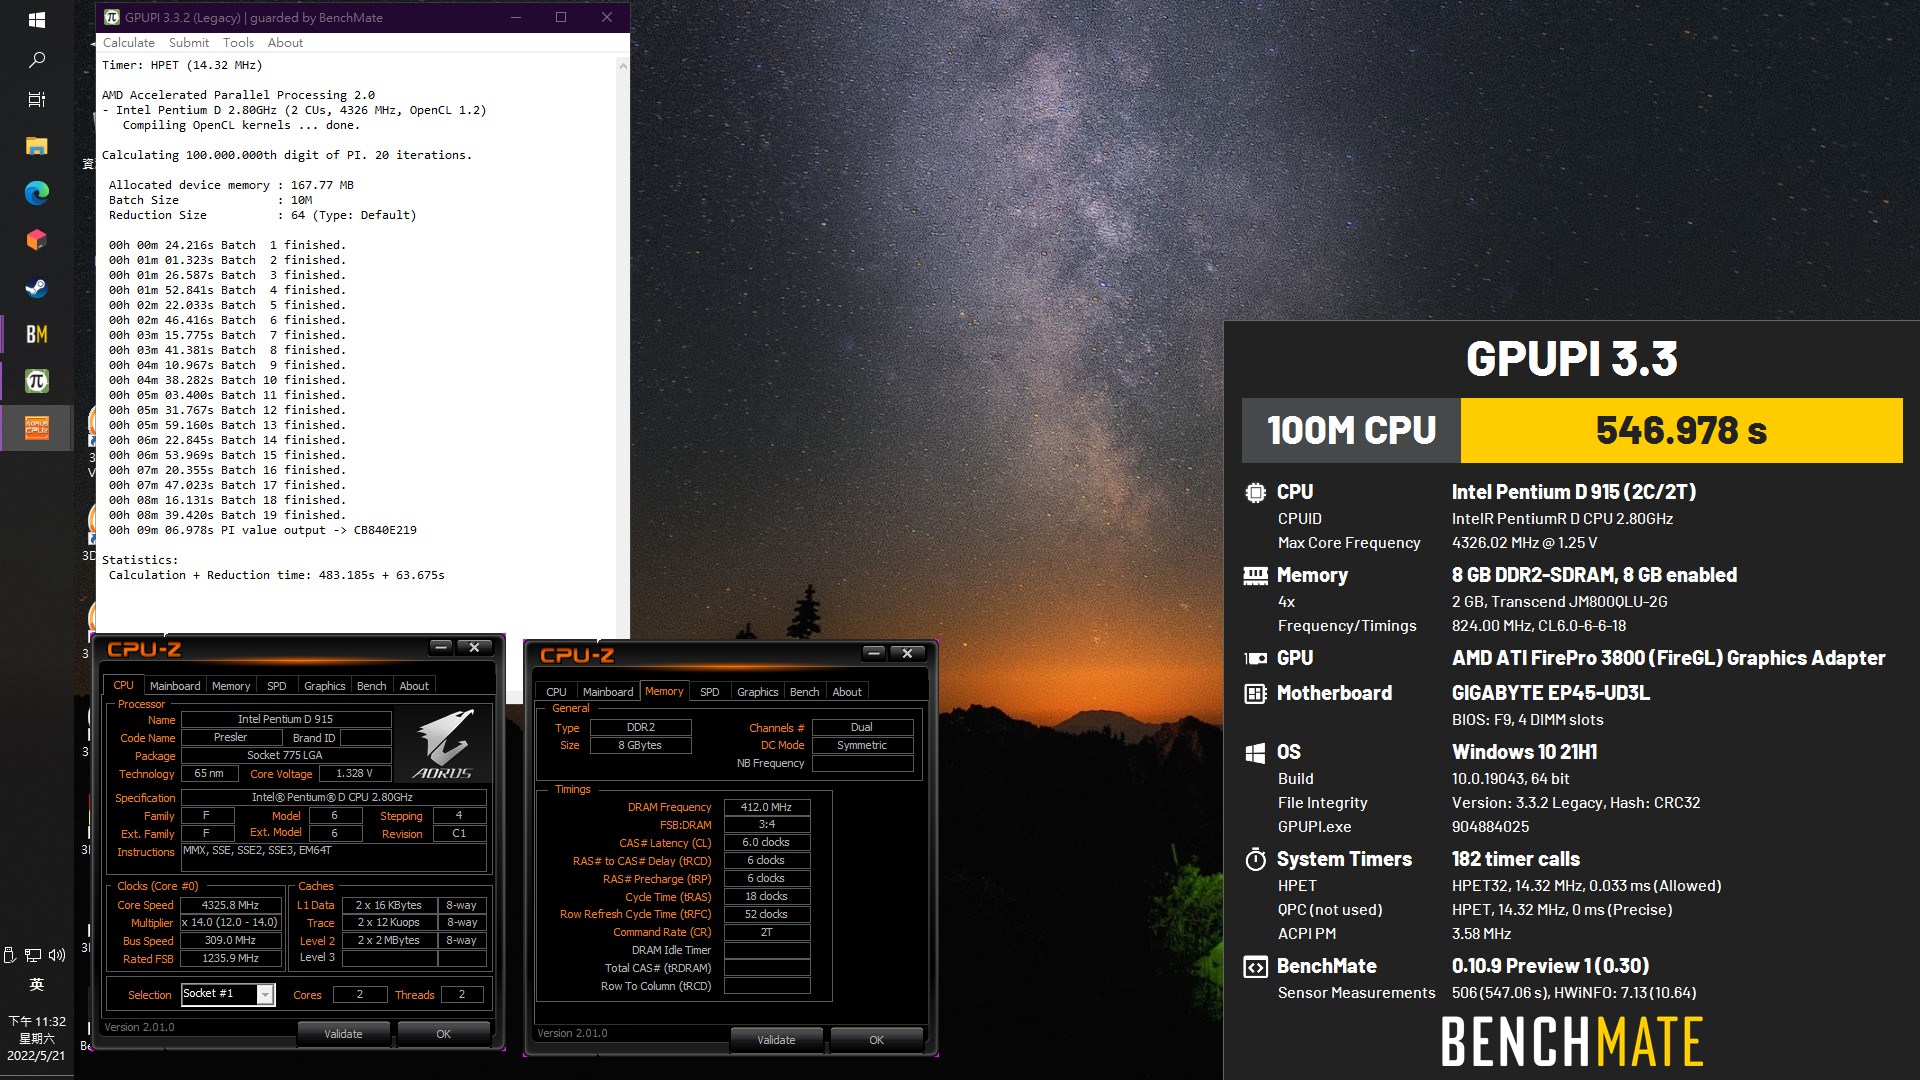Select Bench tab in left CPU-Z window
1920x1080 pixels.
pyautogui.click(x=371, y=686)
